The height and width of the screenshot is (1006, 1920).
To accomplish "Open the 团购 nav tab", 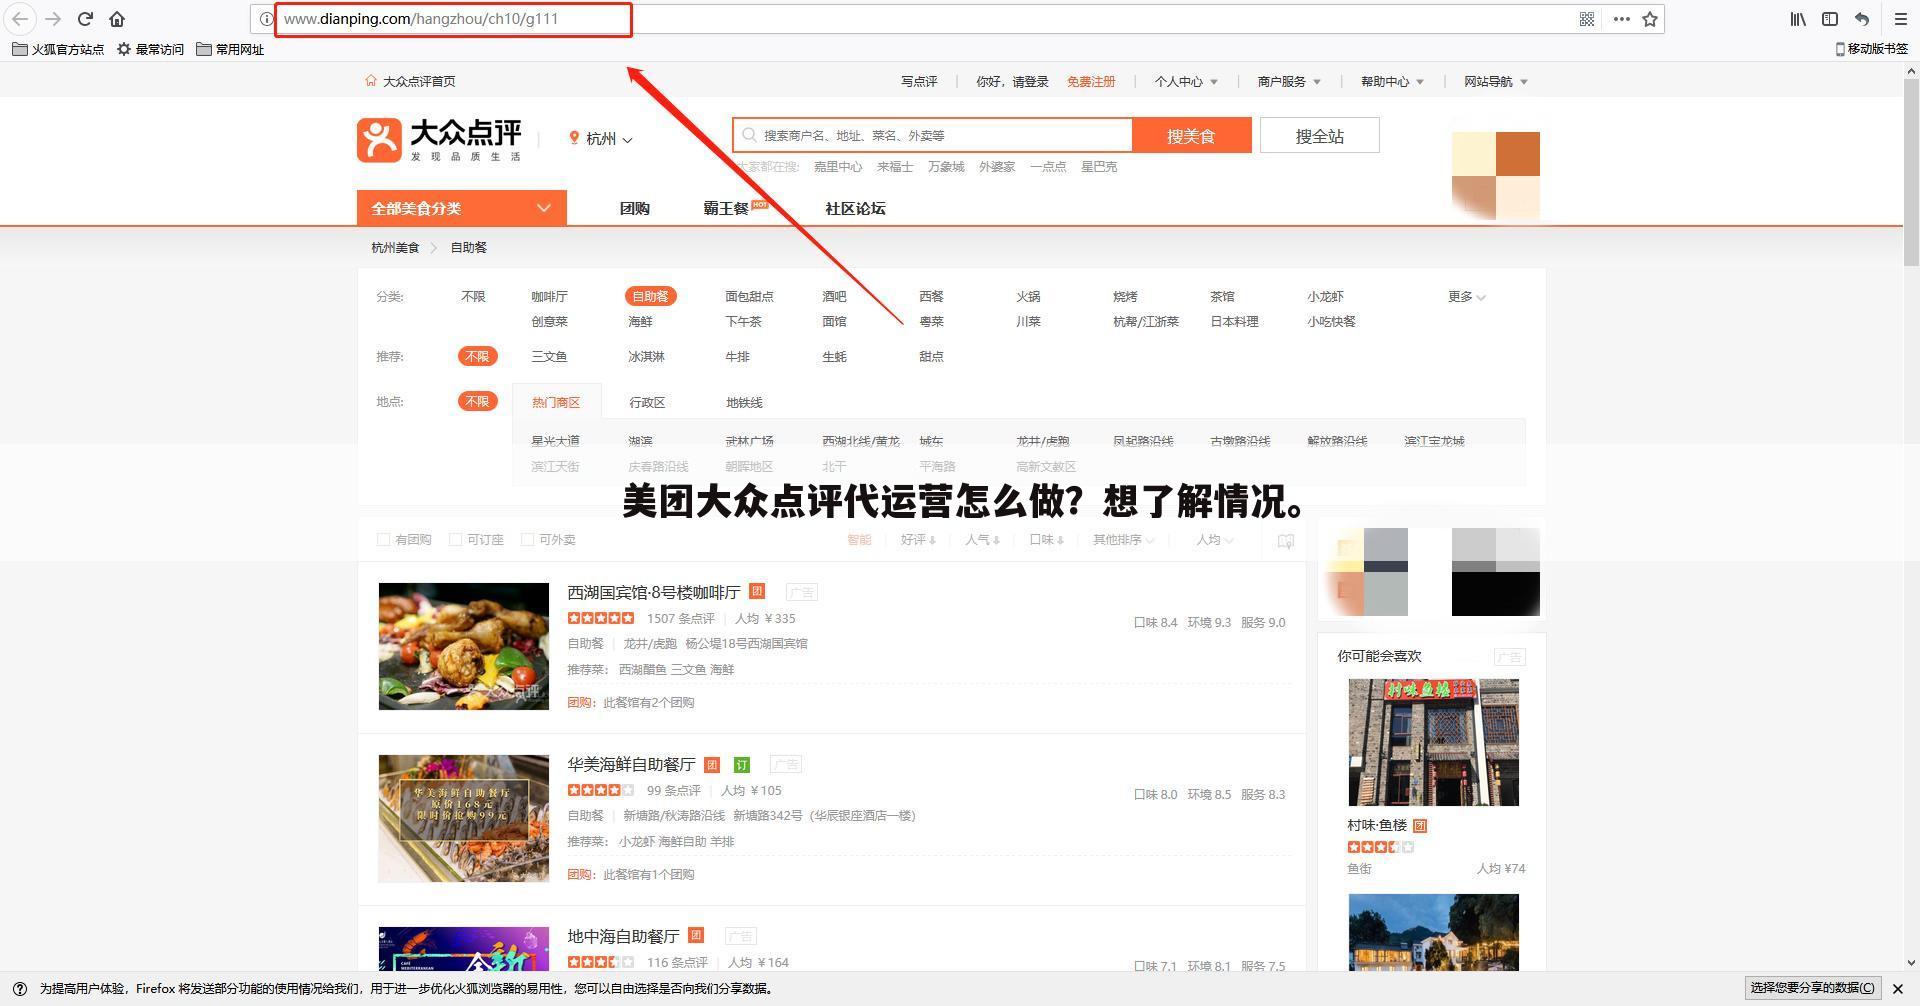I will tap(635, 208).
